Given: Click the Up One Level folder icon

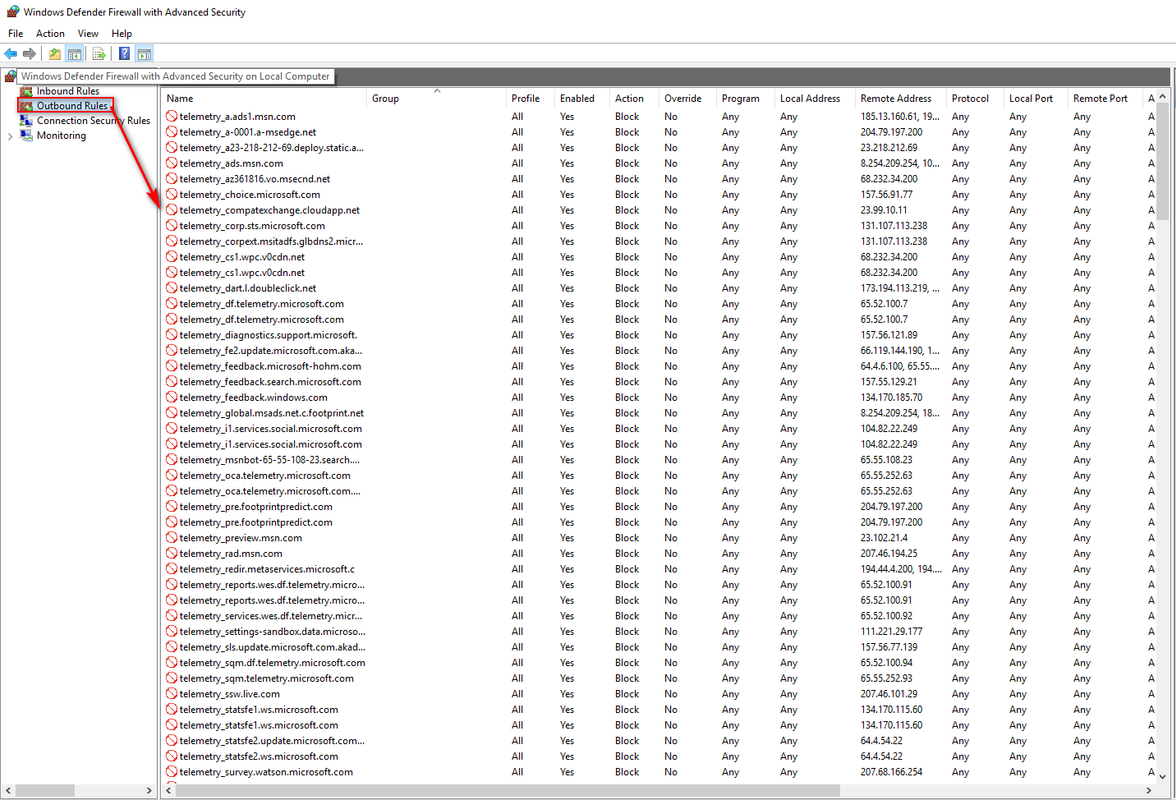Looking at the screenshot, I should pos(55,54).
